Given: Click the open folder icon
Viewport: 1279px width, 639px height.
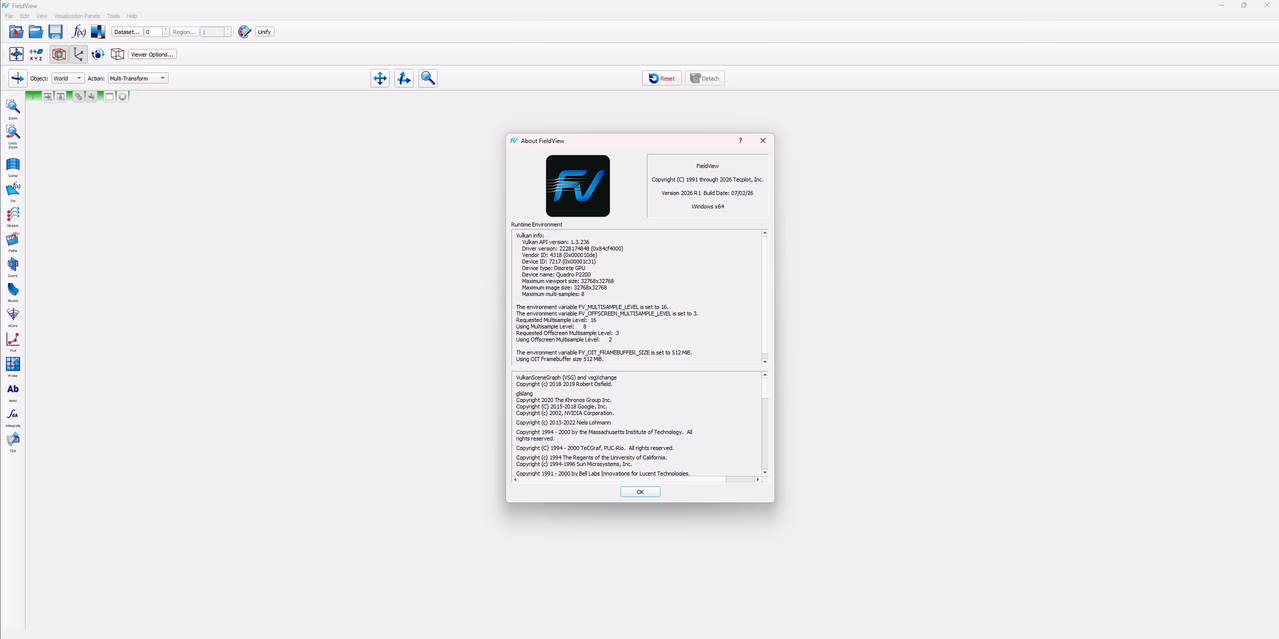Looking at the screenshot, I should 36,32.
